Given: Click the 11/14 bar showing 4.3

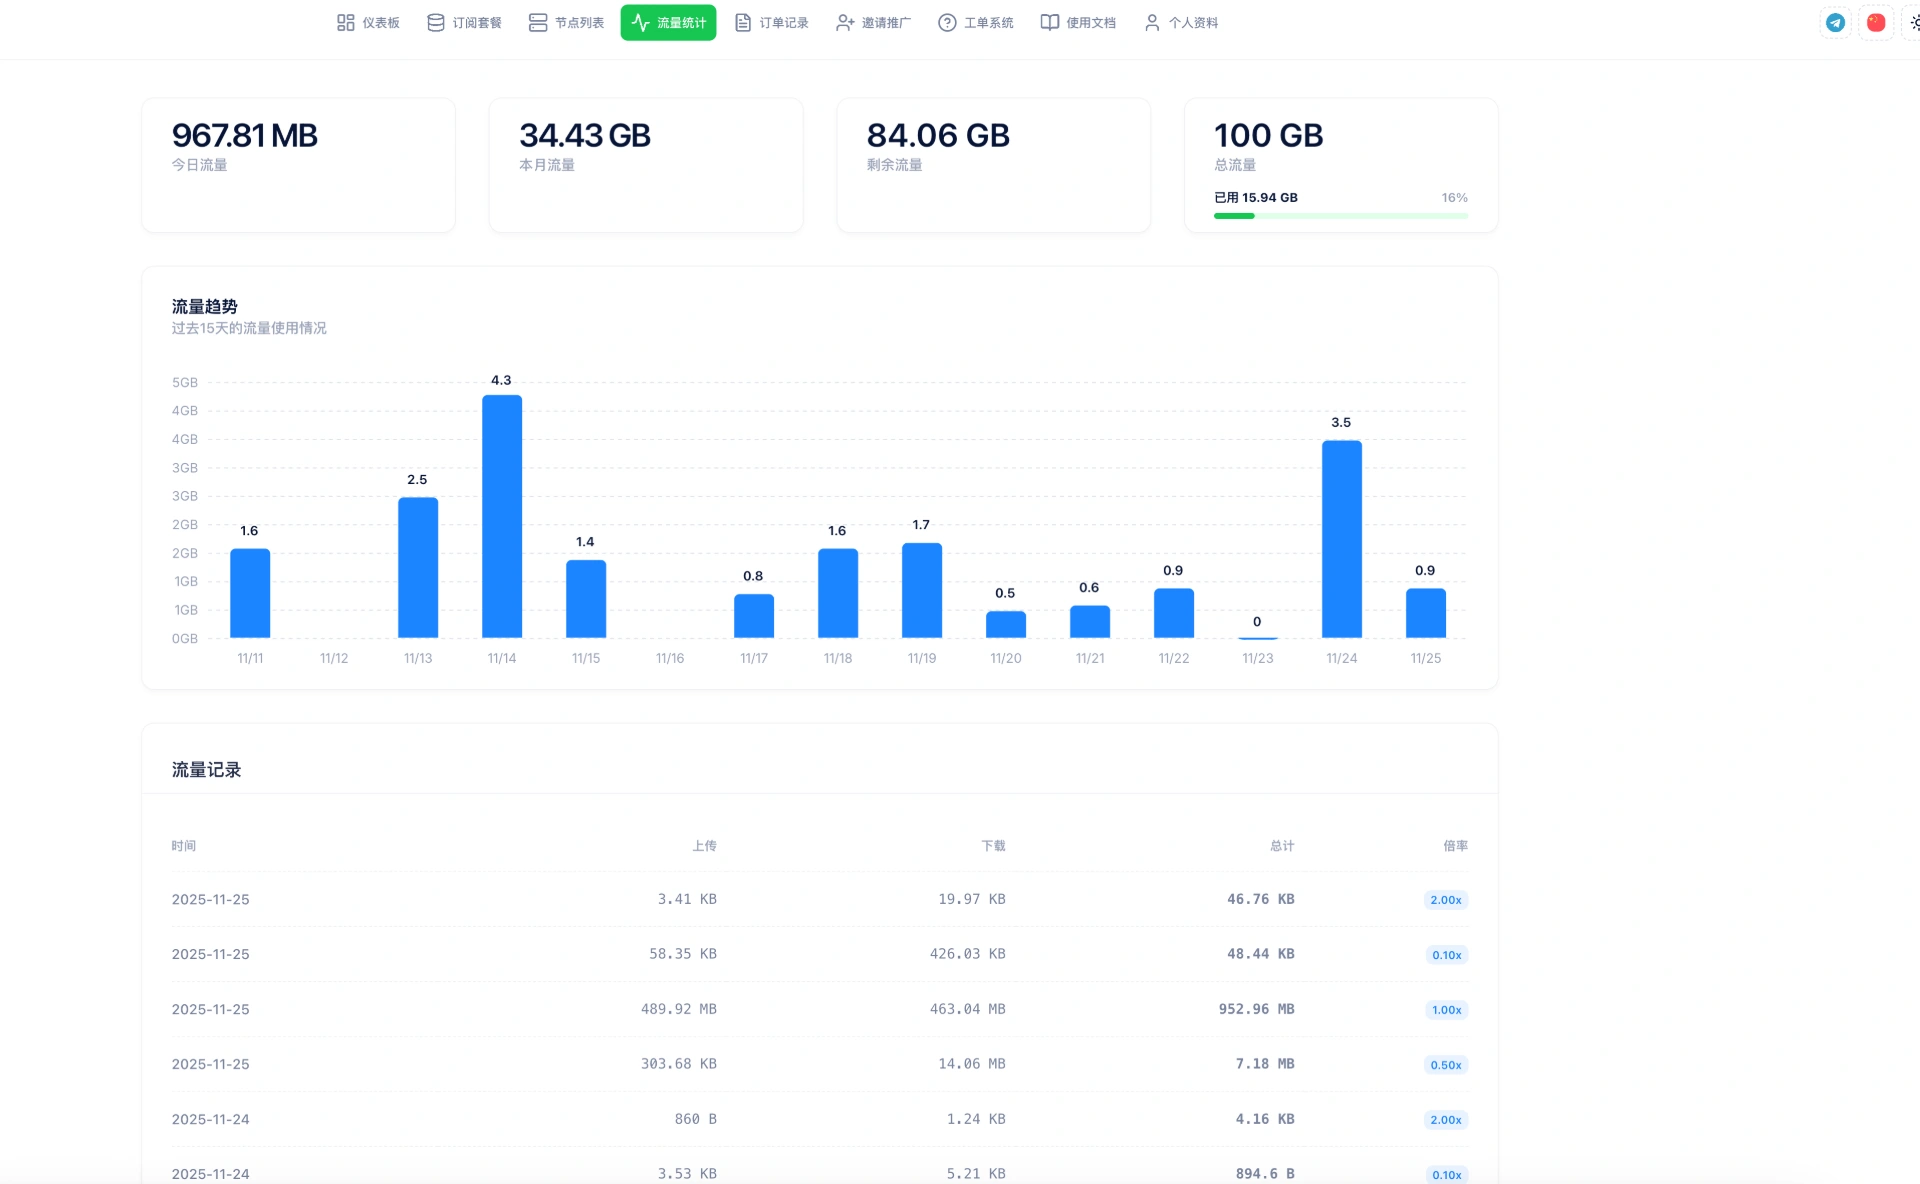Looking at the screenshot, I should point(502,516).
